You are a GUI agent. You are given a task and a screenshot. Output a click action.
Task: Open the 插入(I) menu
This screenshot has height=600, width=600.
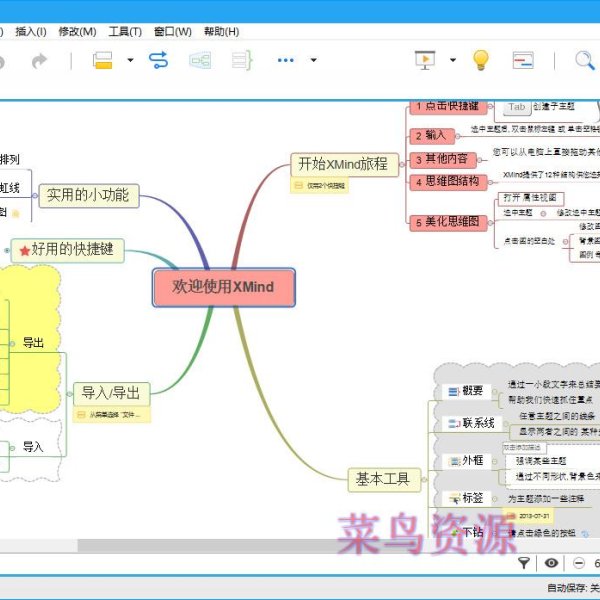click(x=31, y=31)
